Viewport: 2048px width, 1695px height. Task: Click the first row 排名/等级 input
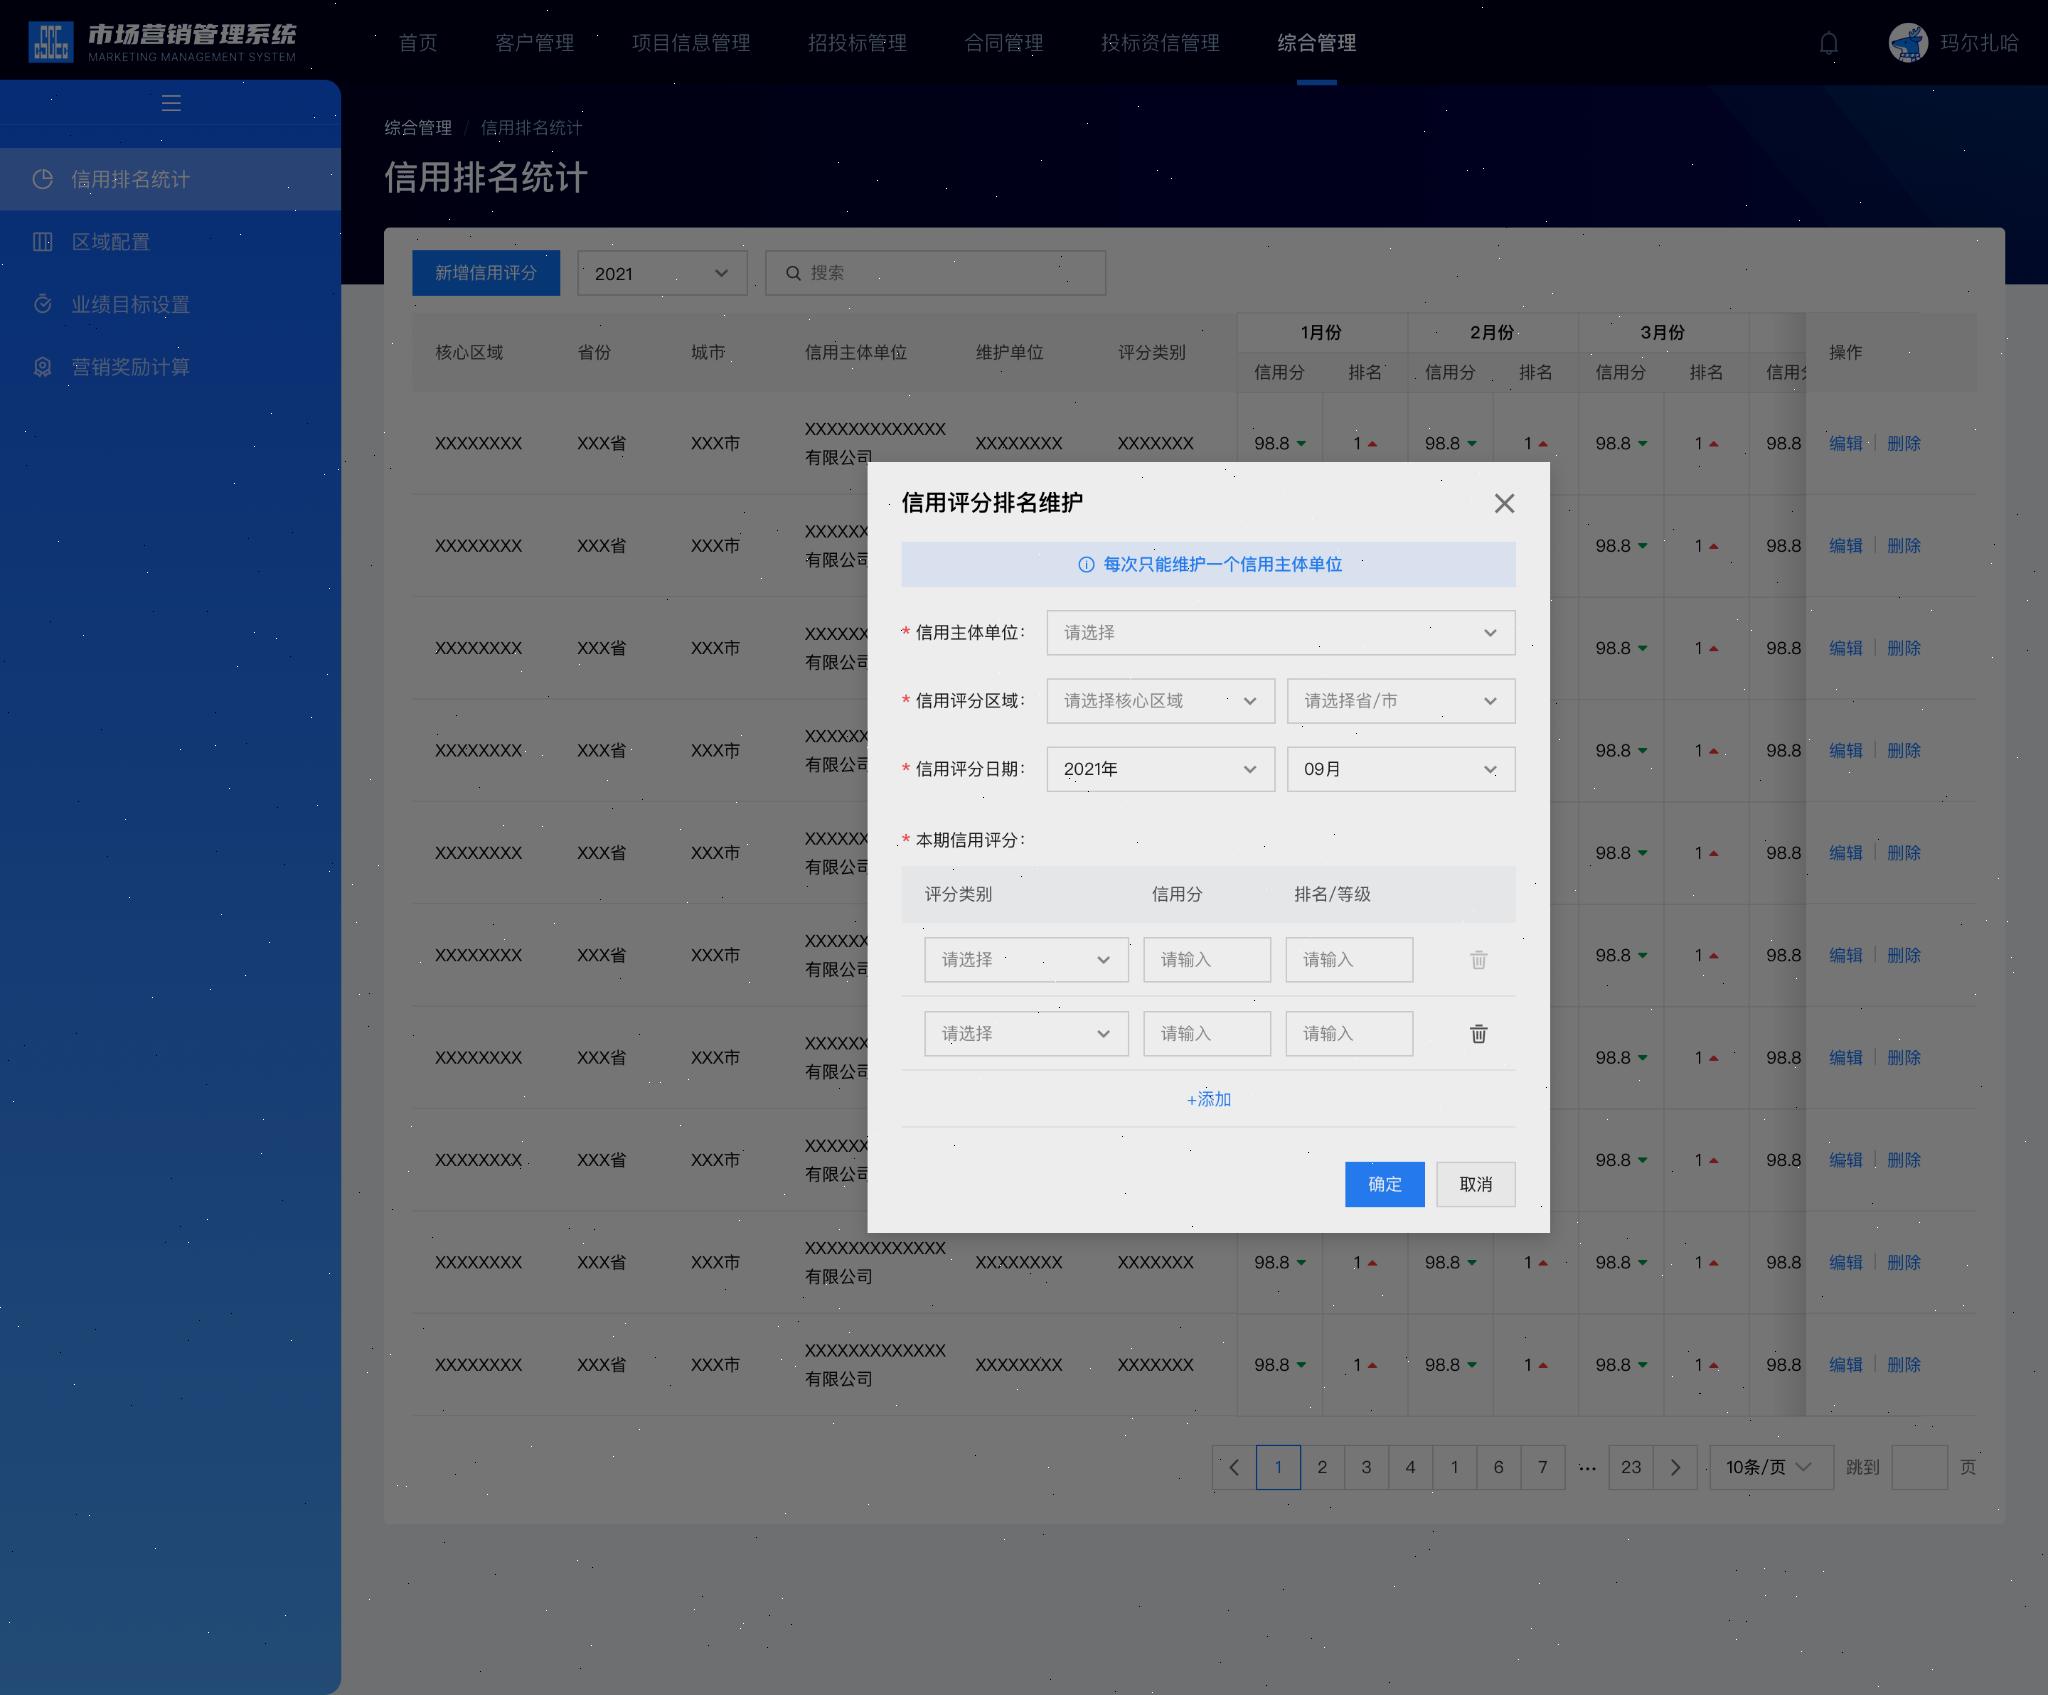(1349, 960)
